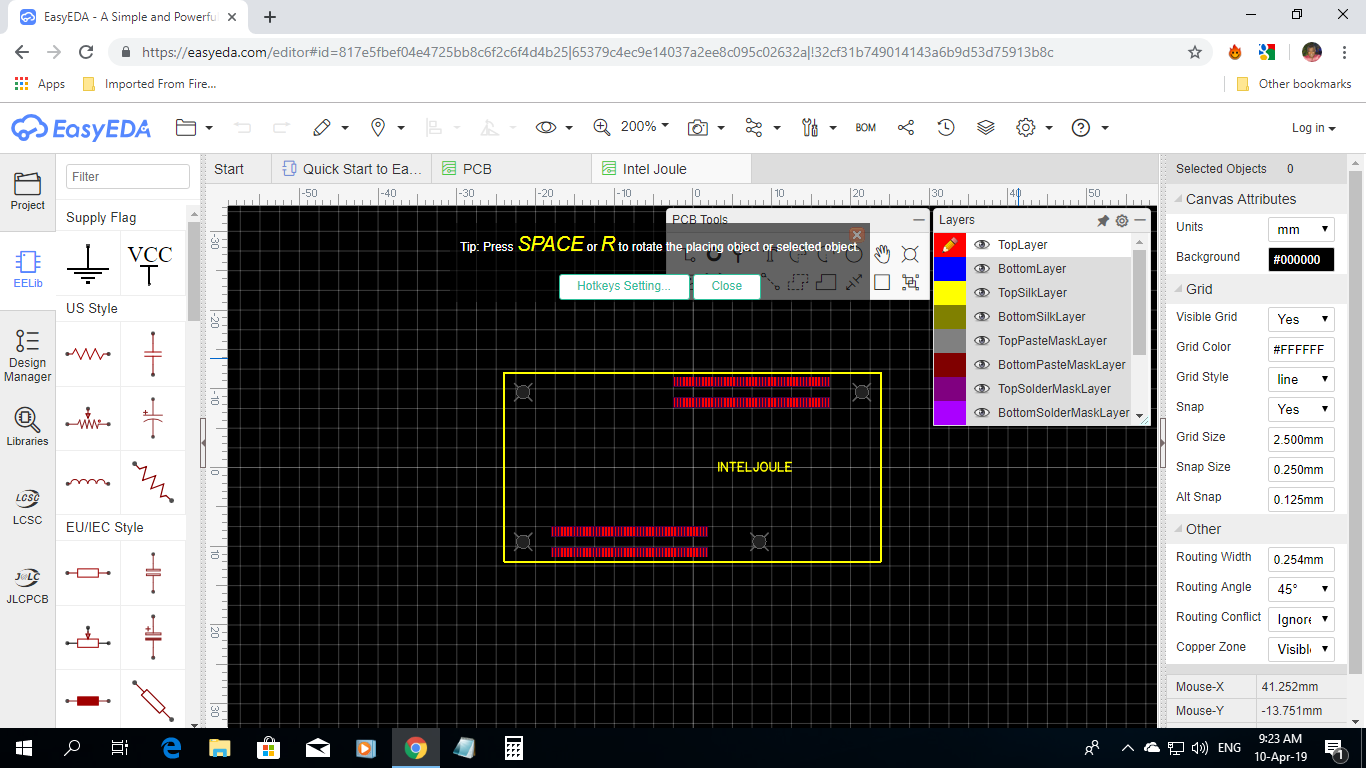Open the Units dropdown showing mm

click(x=1301, y=229)
